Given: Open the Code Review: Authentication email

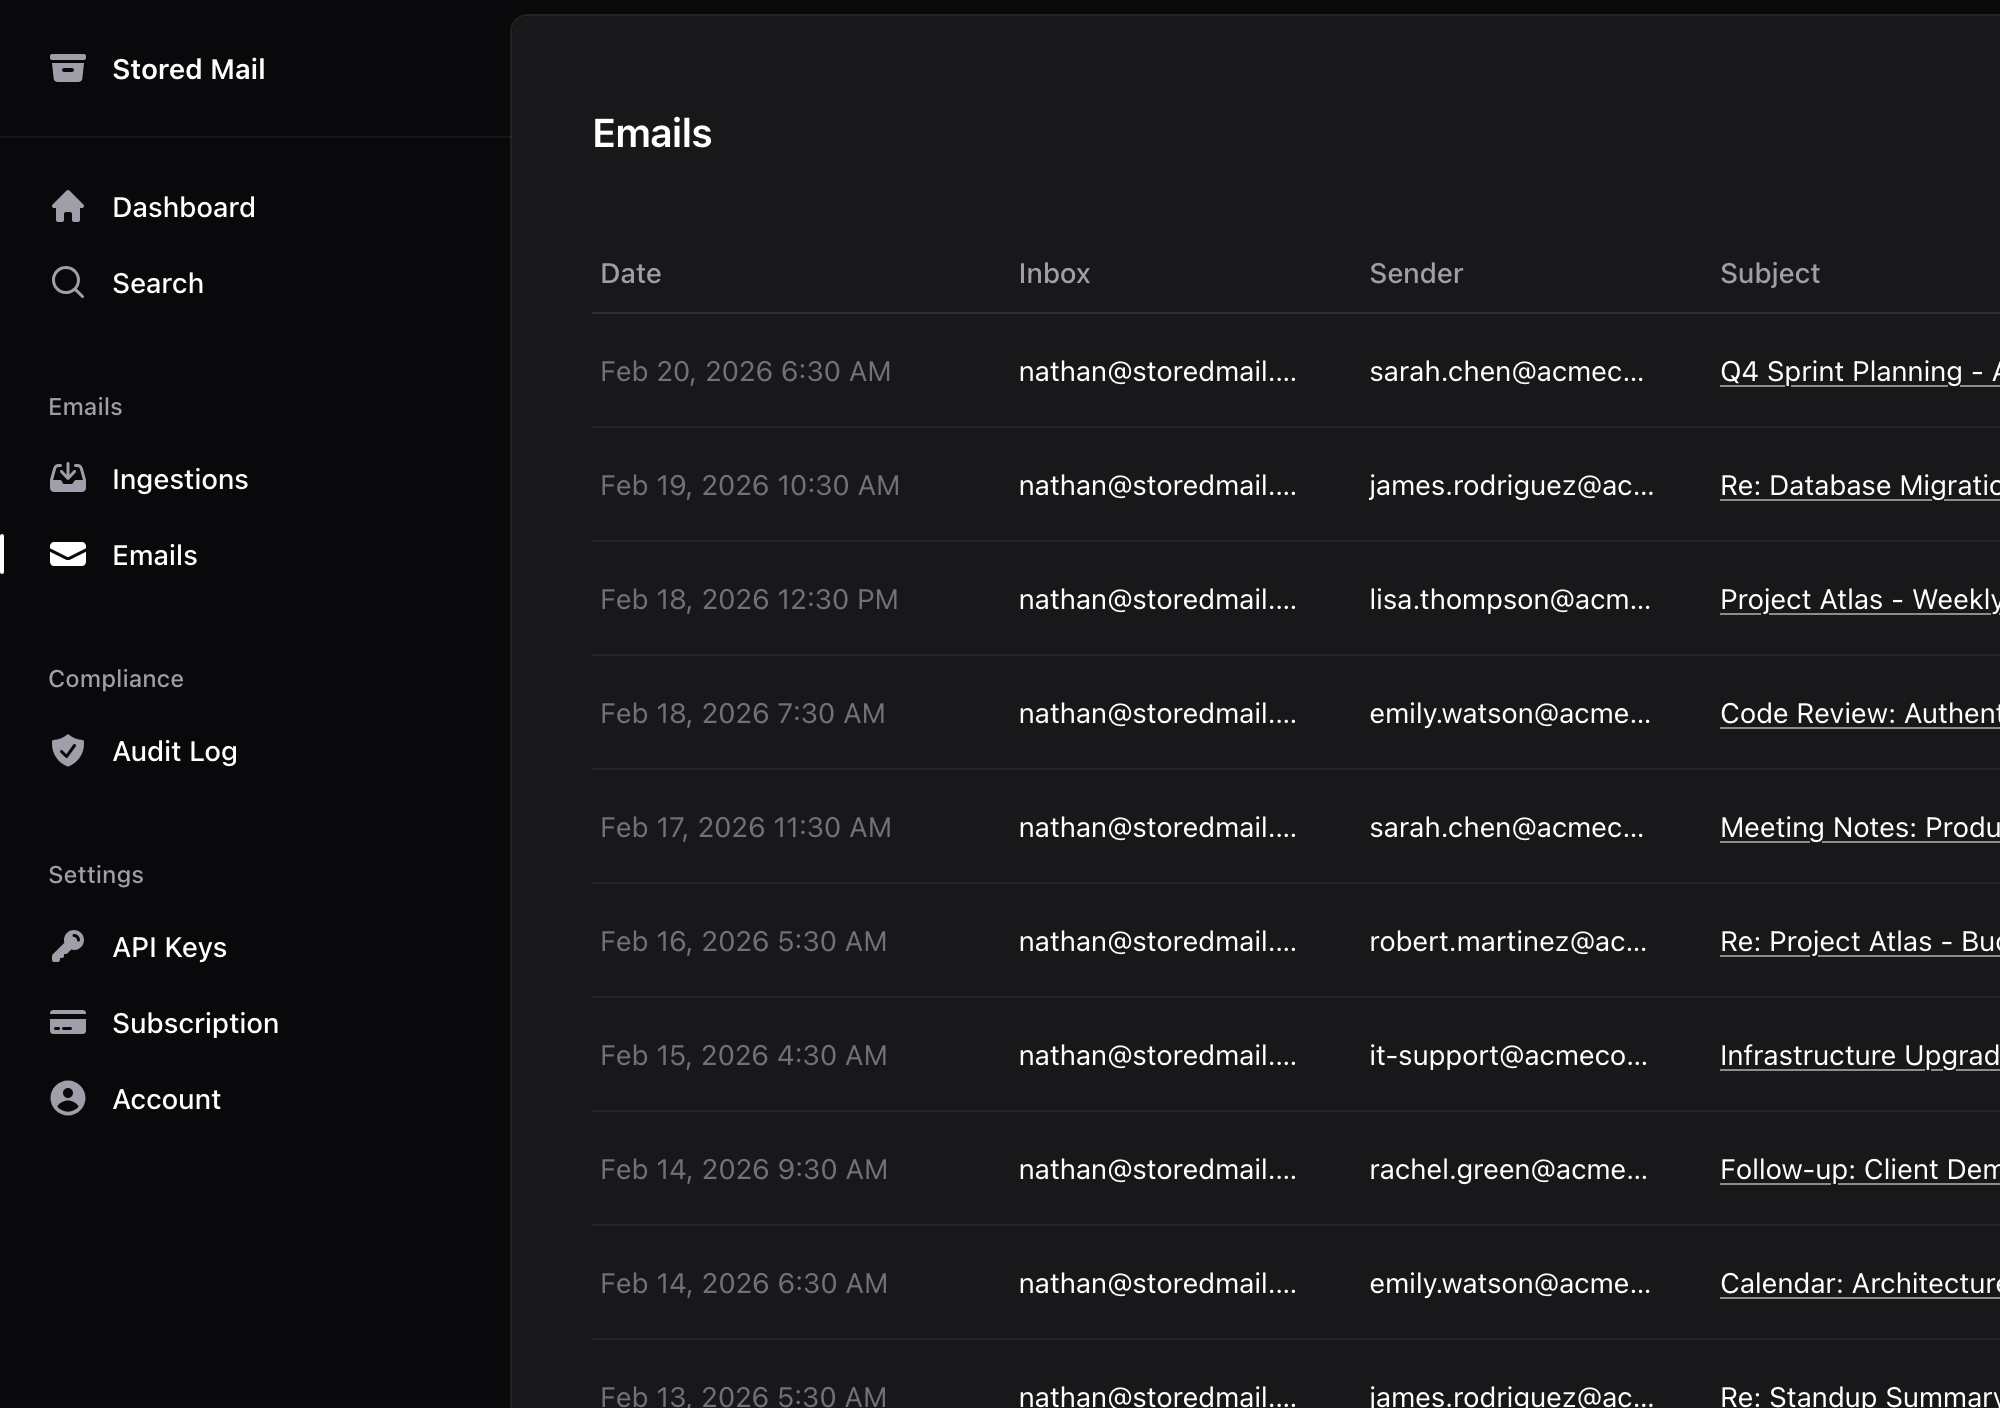Looking at the screenshot, I should tap(1858, 713).
